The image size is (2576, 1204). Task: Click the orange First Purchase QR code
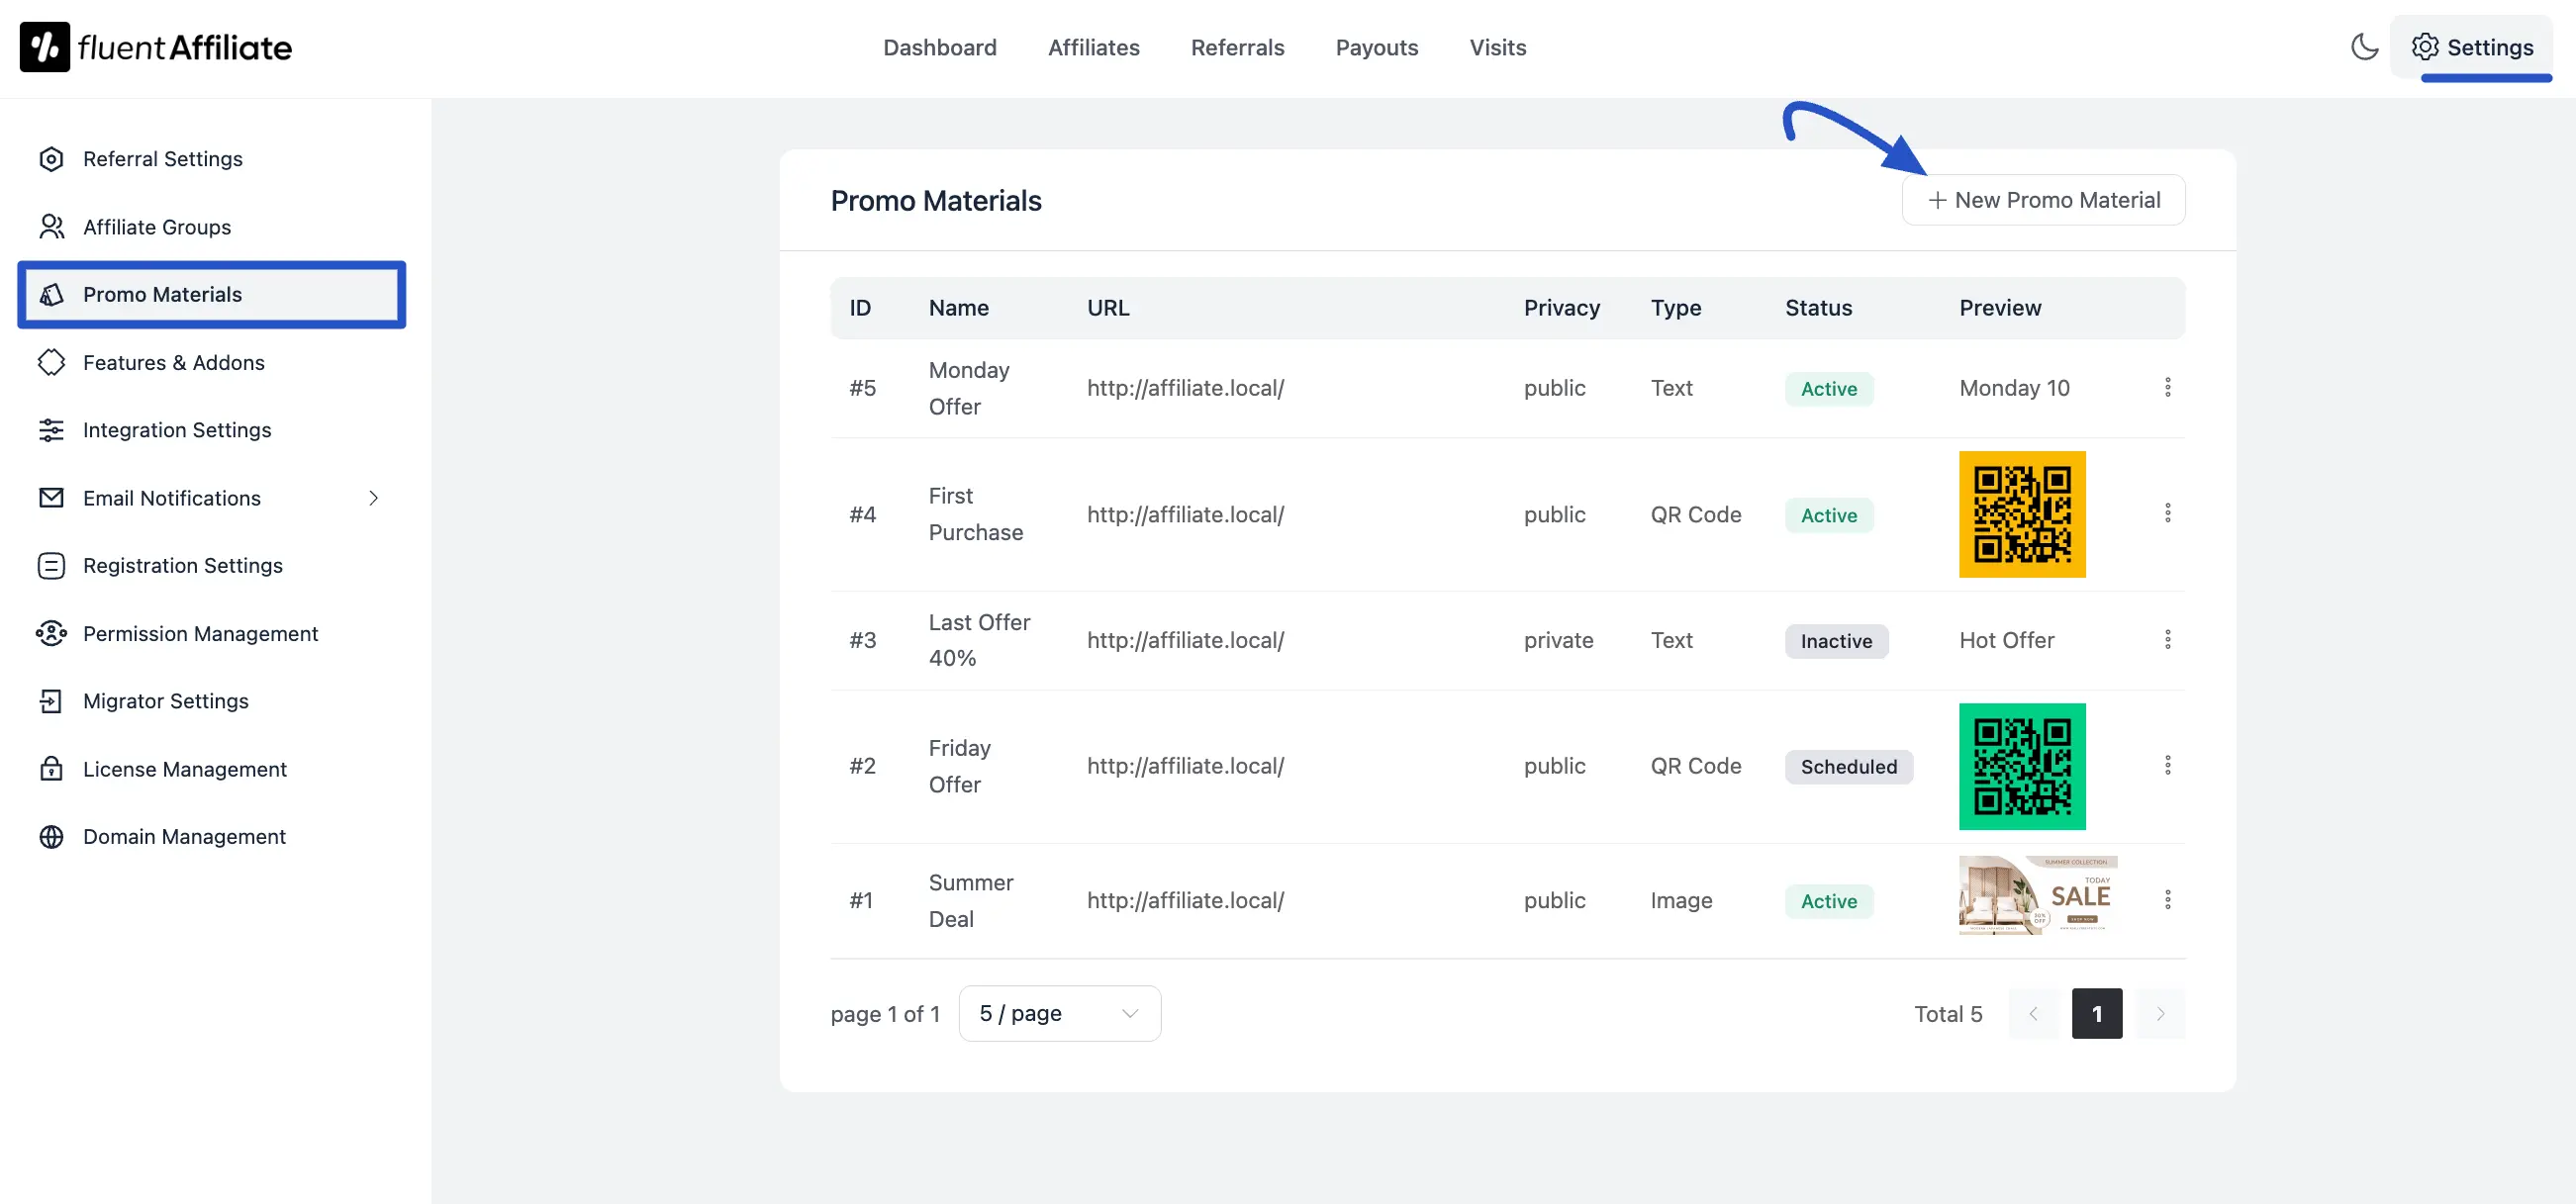coord(2022,514)
